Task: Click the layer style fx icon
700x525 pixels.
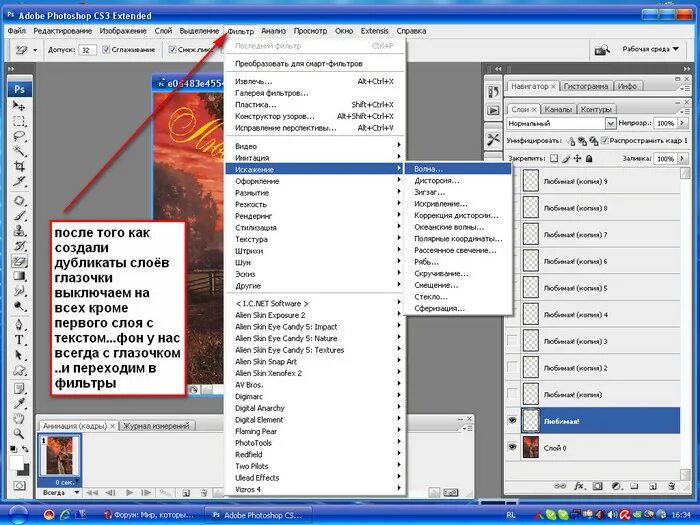Action: [579, 486]
